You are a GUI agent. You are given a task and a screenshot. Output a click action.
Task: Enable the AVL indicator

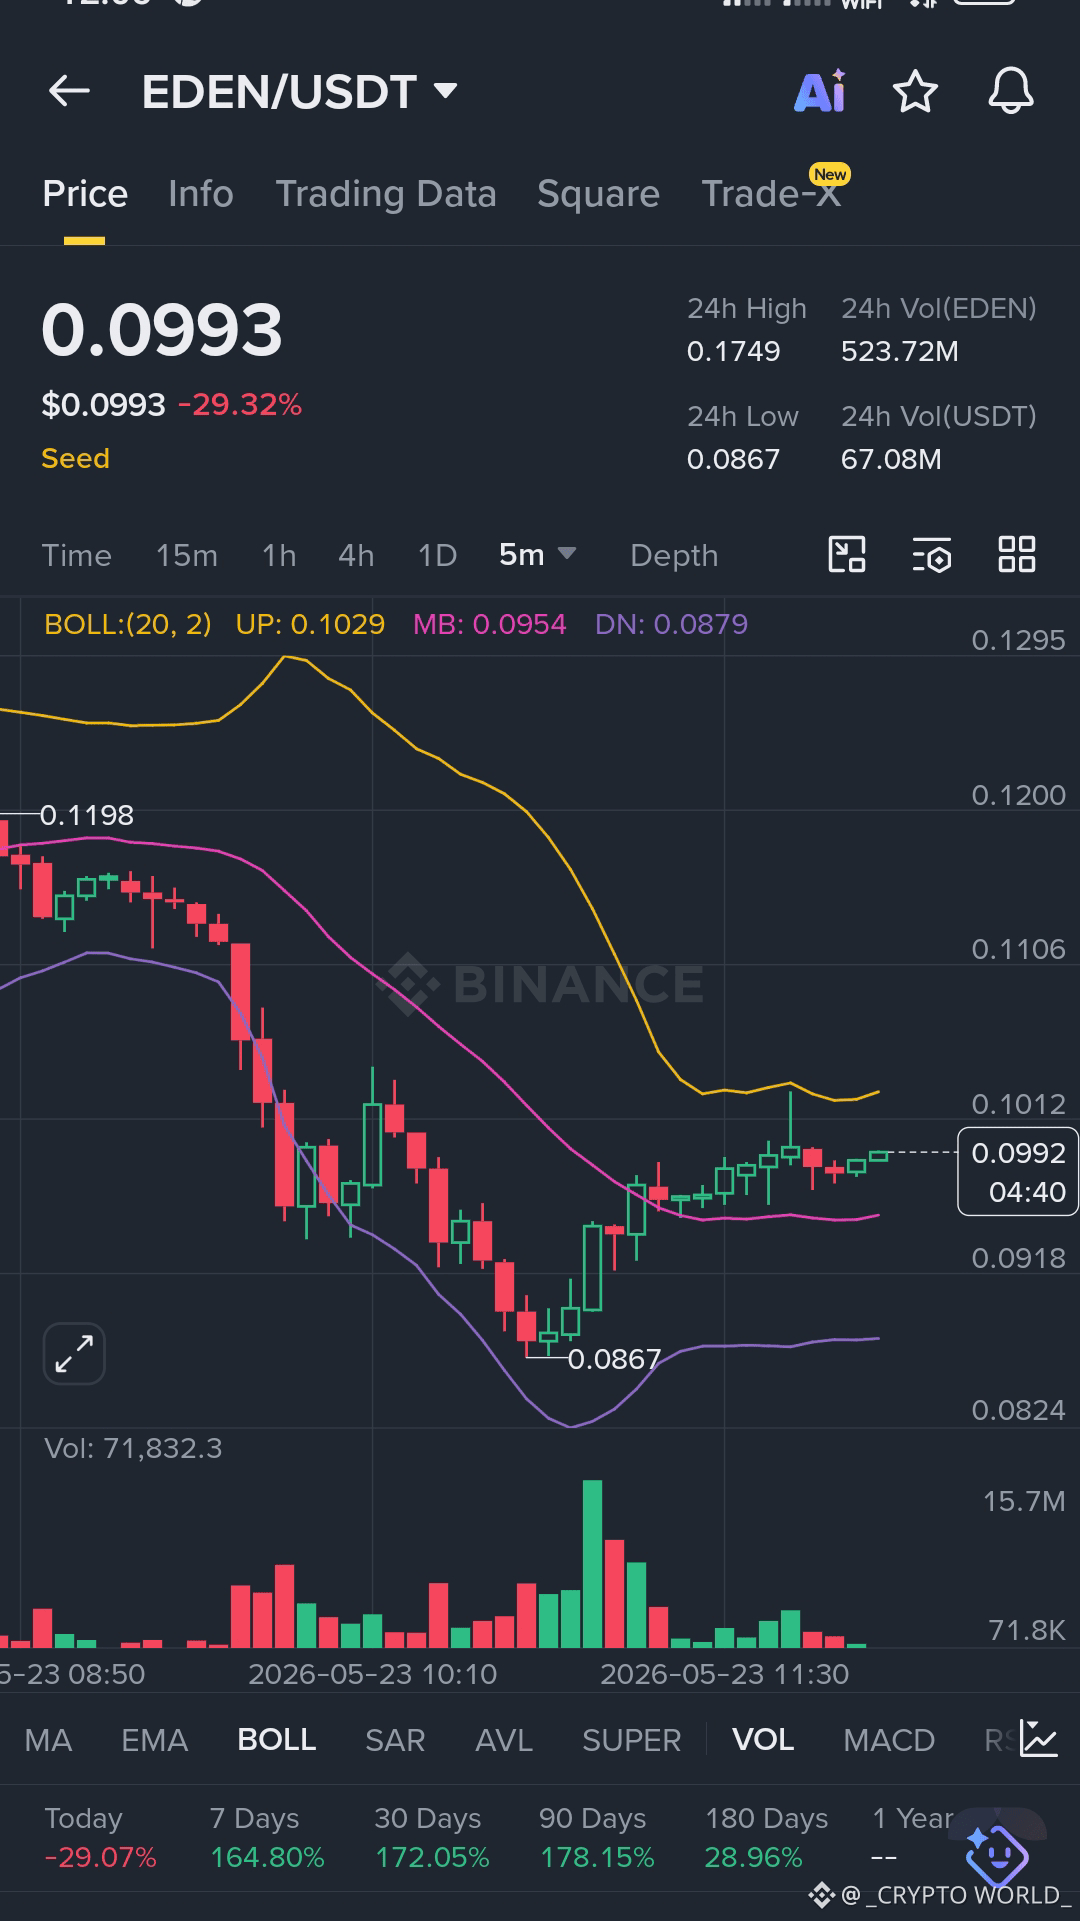(x=504, y=1740)
